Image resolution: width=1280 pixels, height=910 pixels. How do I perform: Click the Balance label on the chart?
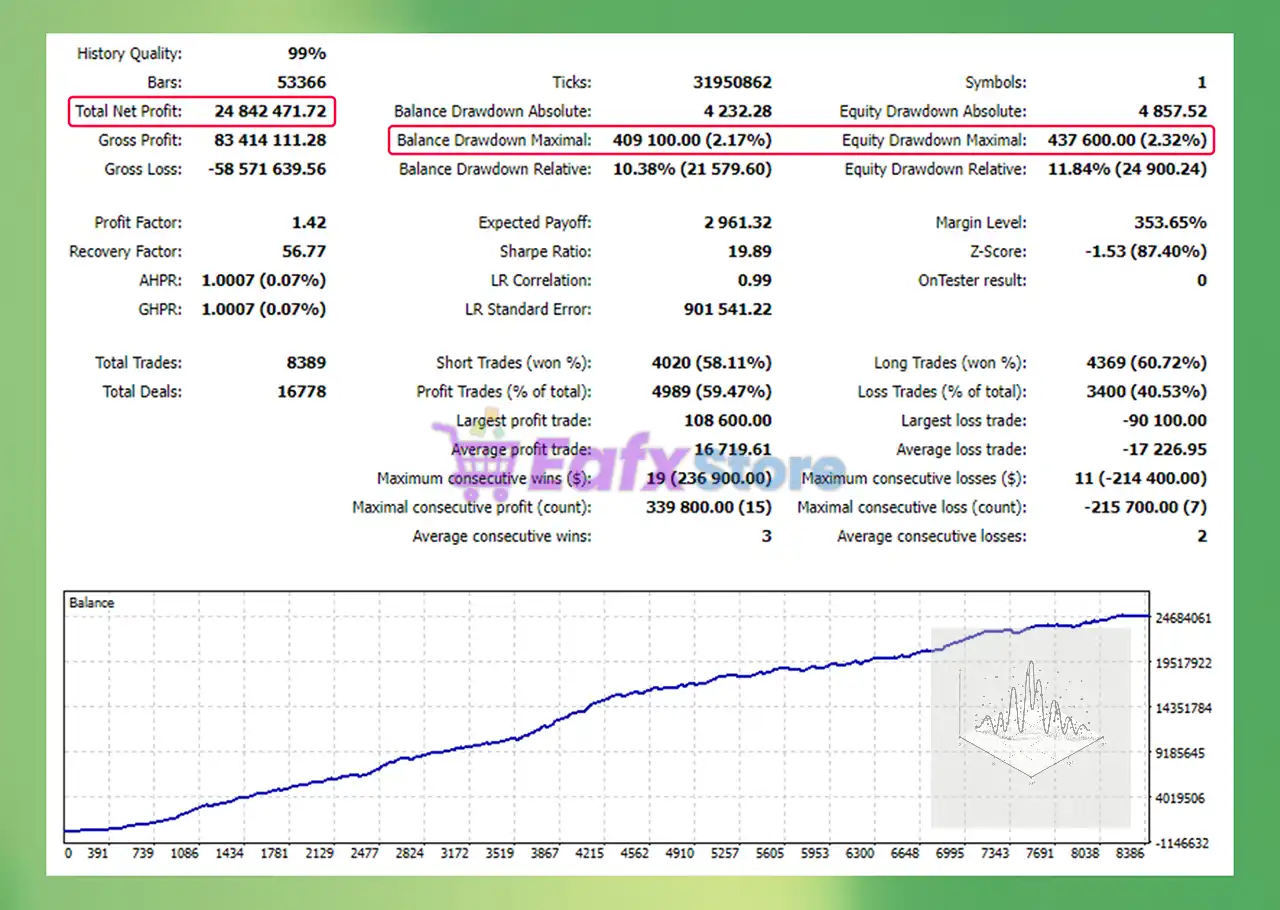[x=92, y=603]
